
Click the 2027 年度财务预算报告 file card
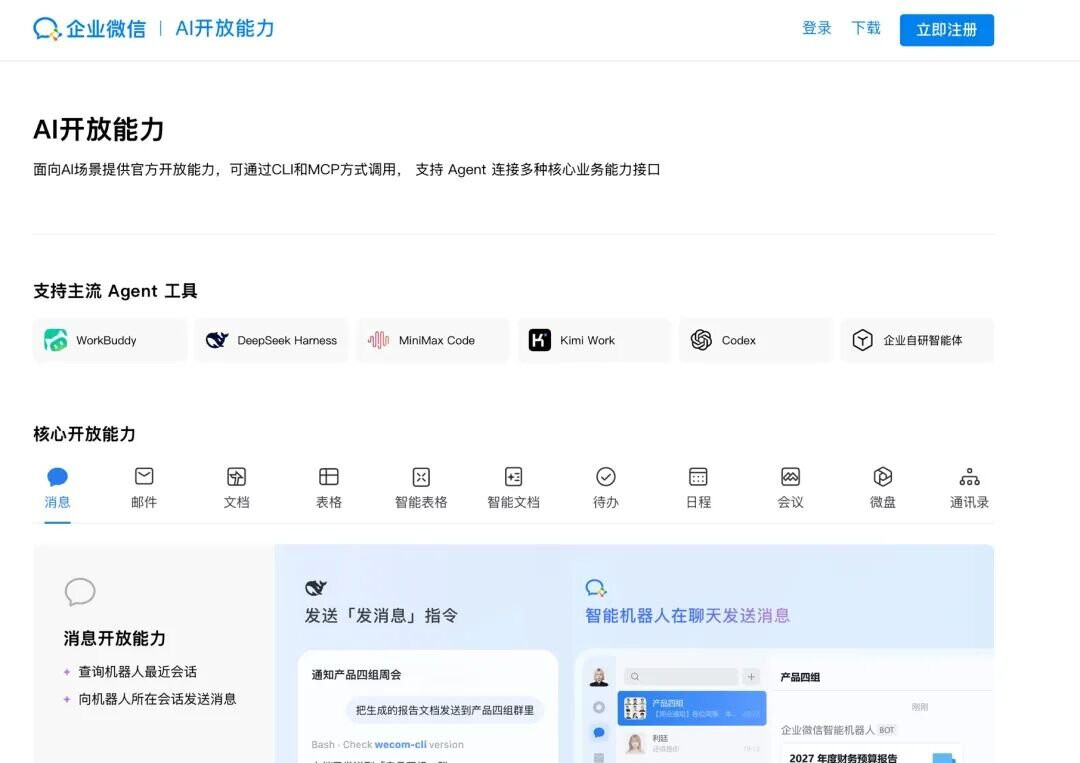[872, 754]
